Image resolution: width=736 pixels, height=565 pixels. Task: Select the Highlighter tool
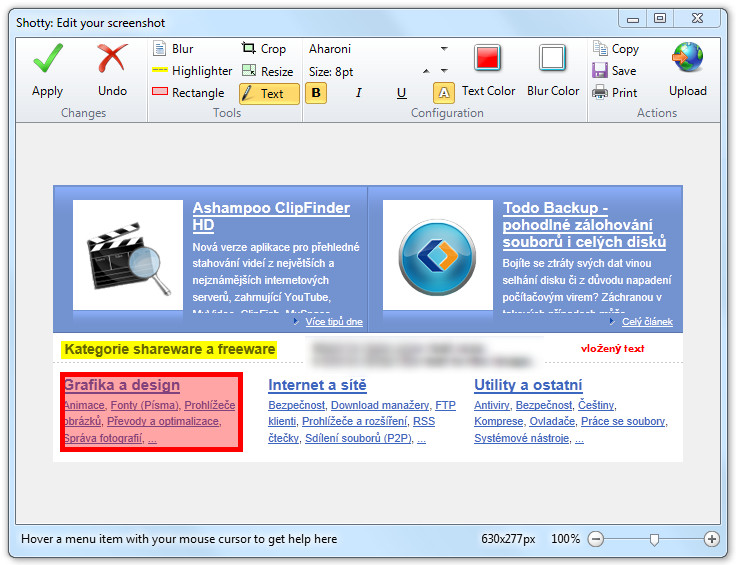click(192, 71)
